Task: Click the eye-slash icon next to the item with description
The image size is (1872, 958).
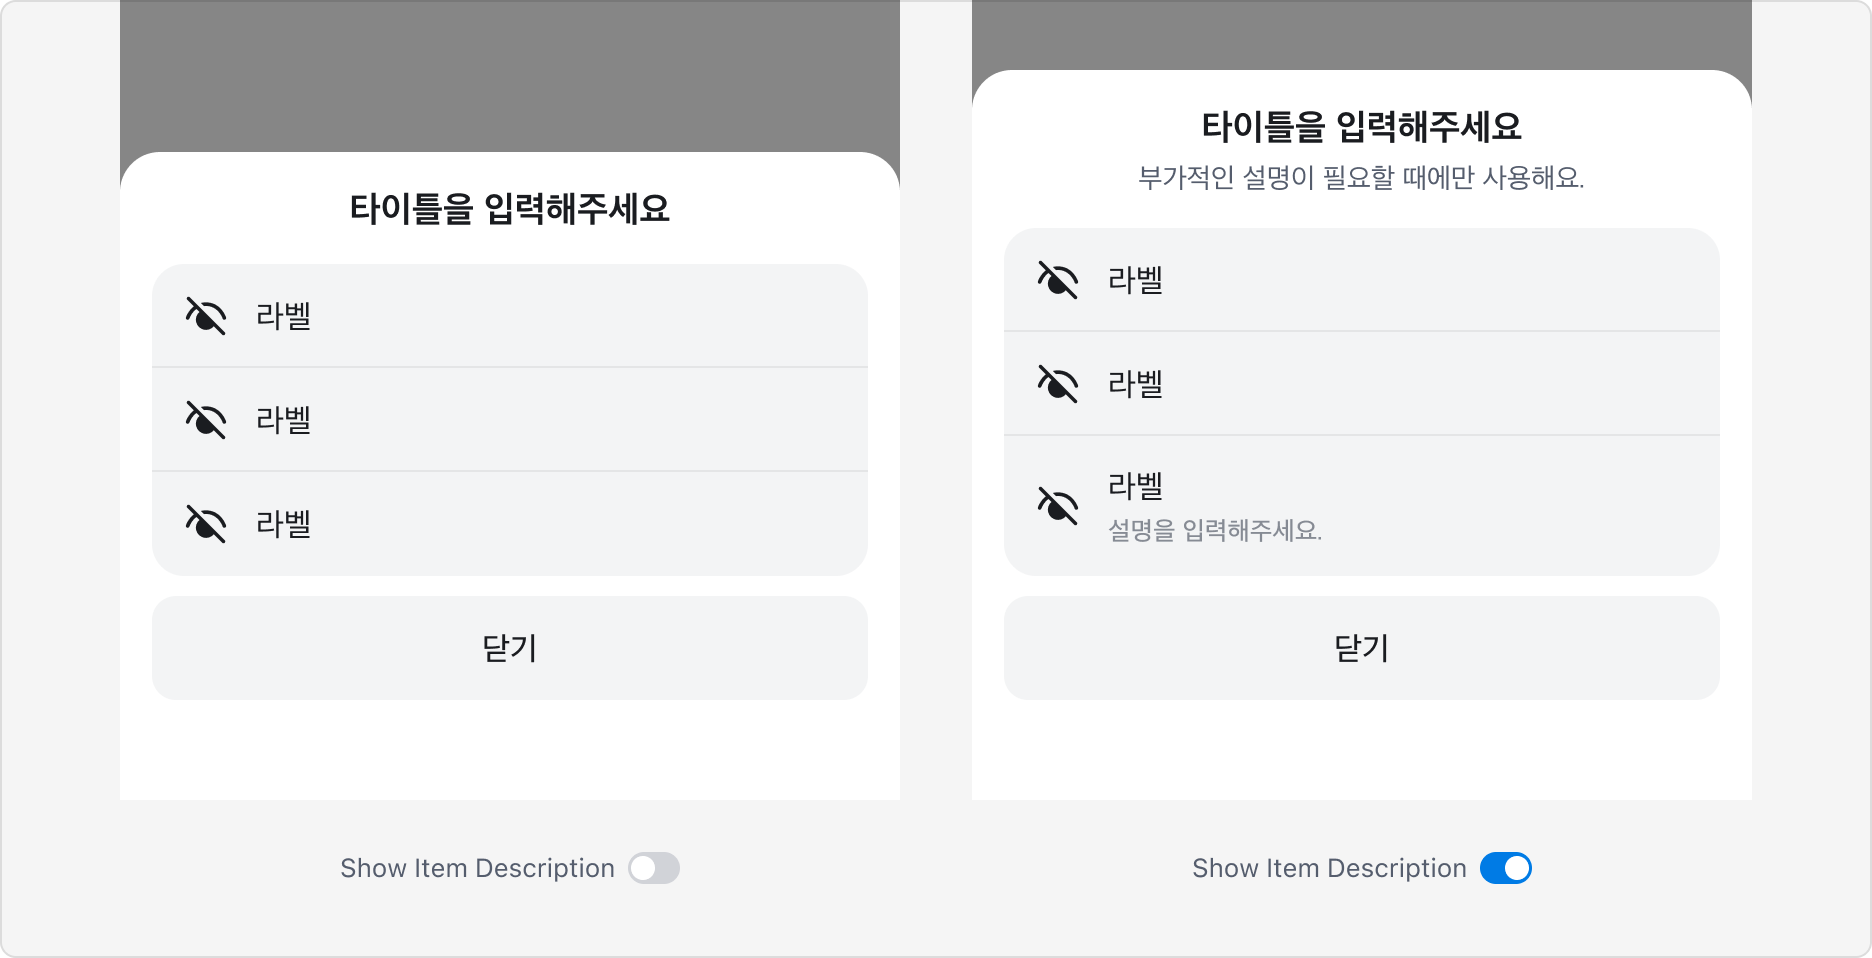Action: (x=1057, y=505)
